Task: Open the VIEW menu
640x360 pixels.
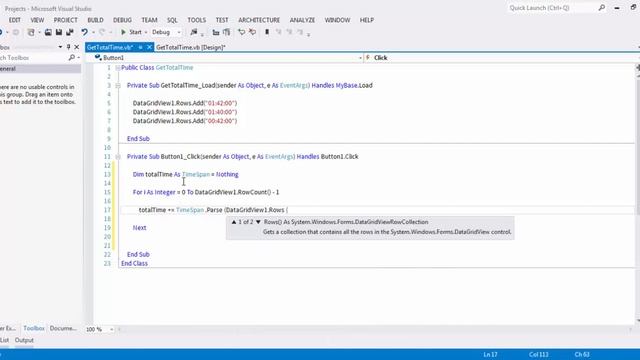Action: tap(37, 20)
